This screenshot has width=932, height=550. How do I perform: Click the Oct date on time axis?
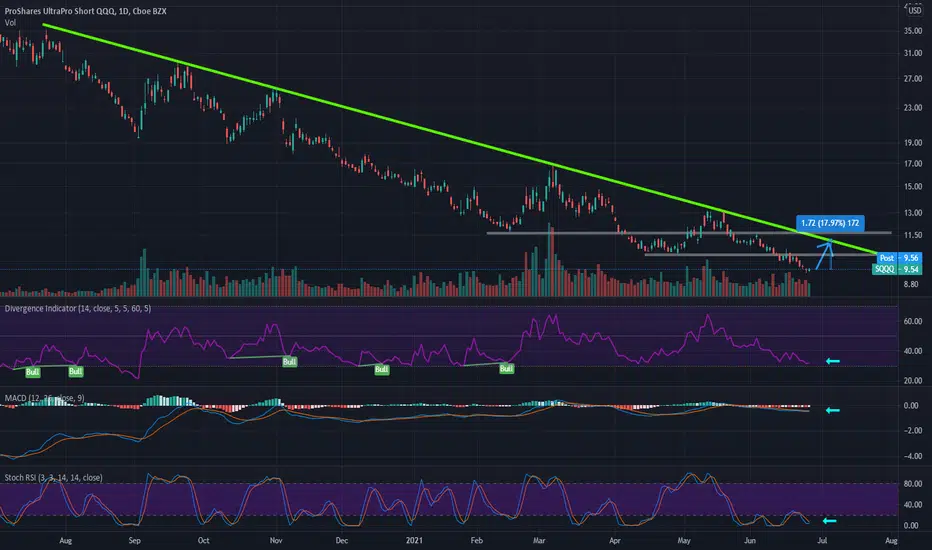(x=203, y=540)
